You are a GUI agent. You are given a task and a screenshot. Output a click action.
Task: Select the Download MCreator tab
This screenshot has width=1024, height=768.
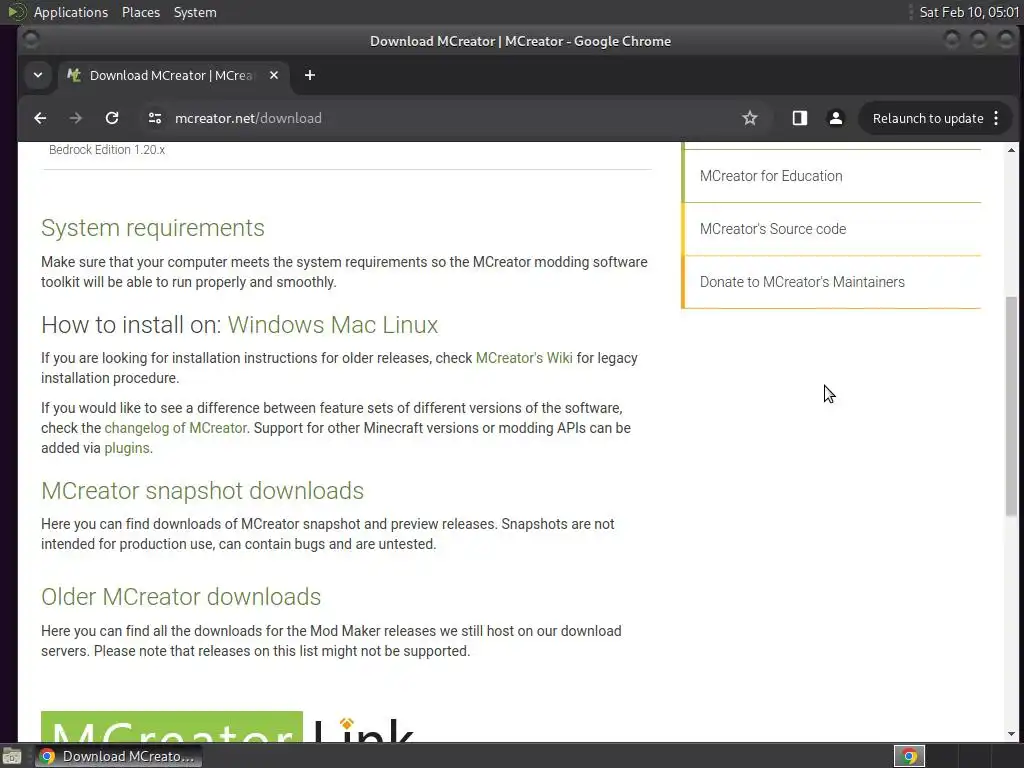(171, 76)
